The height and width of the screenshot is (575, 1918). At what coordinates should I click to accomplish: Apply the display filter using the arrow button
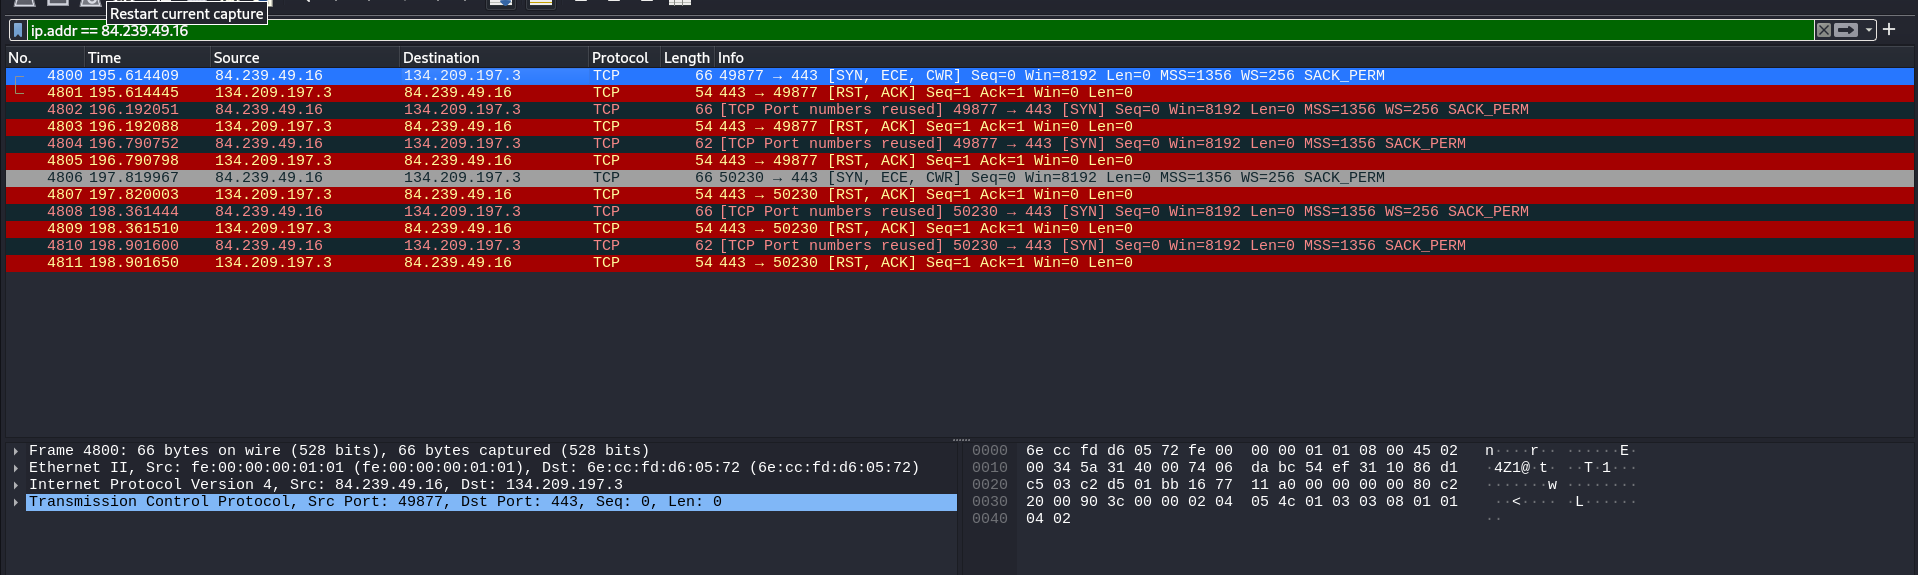click(1846, 30)
